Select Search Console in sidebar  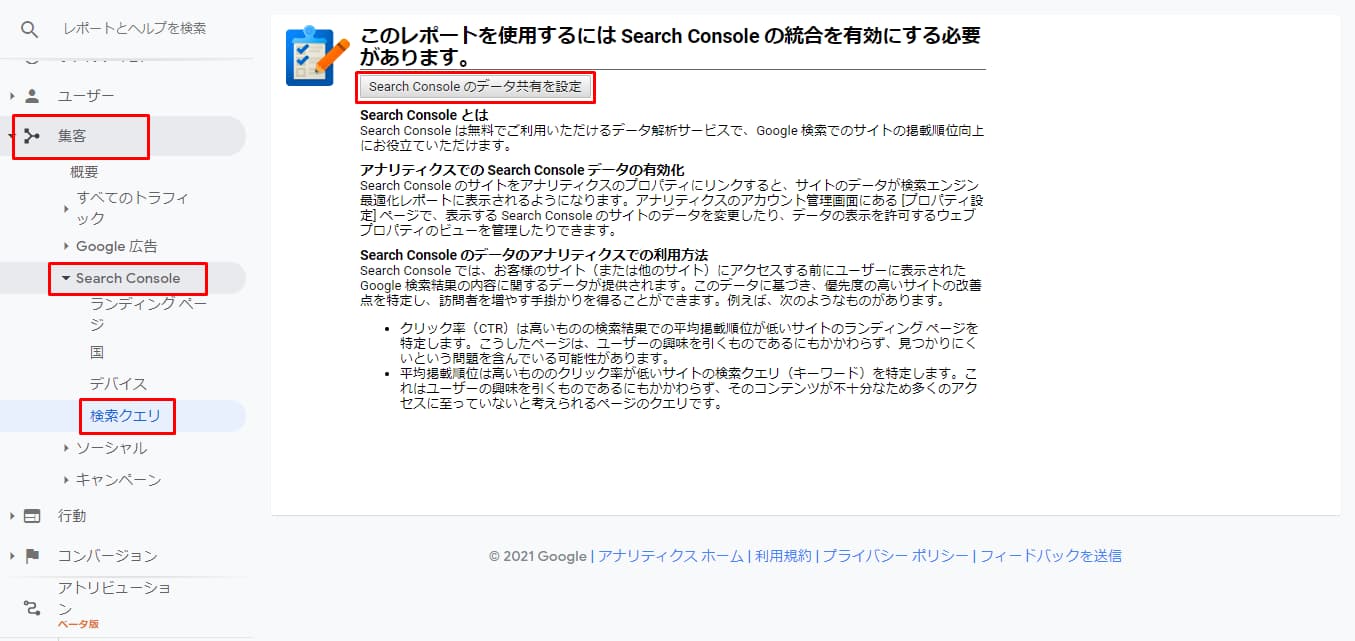click(x=128, y=278)
